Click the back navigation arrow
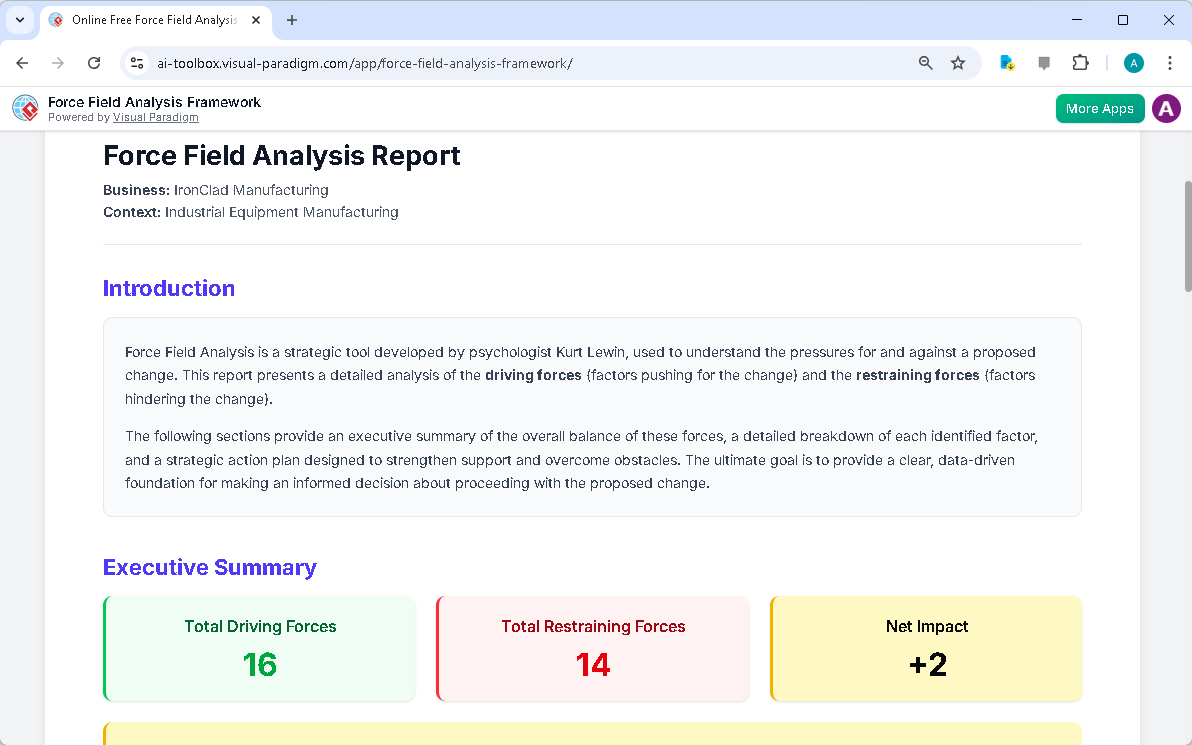 (22, 62)
